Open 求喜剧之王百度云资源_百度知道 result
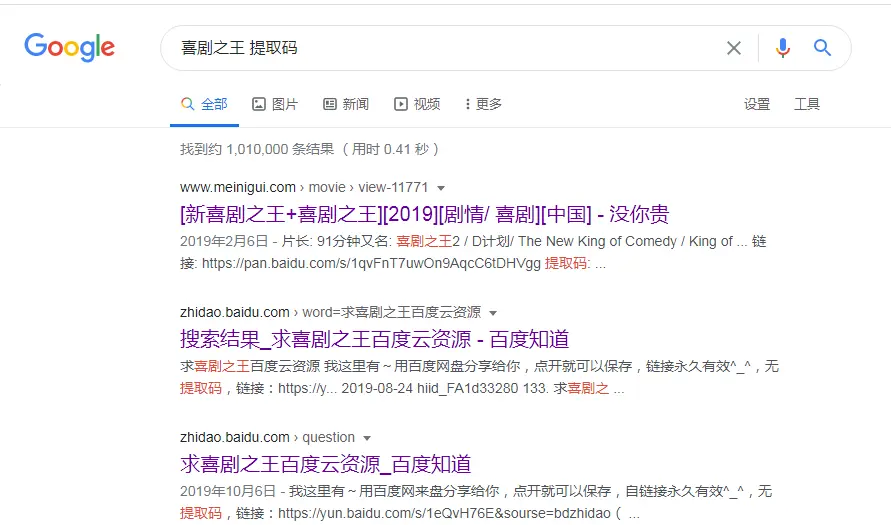 pos(326,464)
